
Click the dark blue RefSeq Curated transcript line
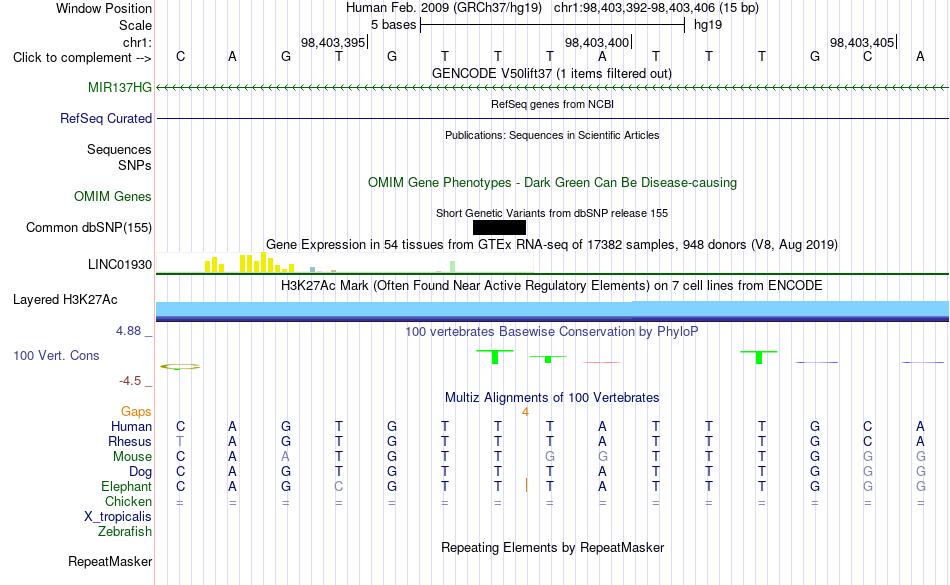(x=552, y=118)
